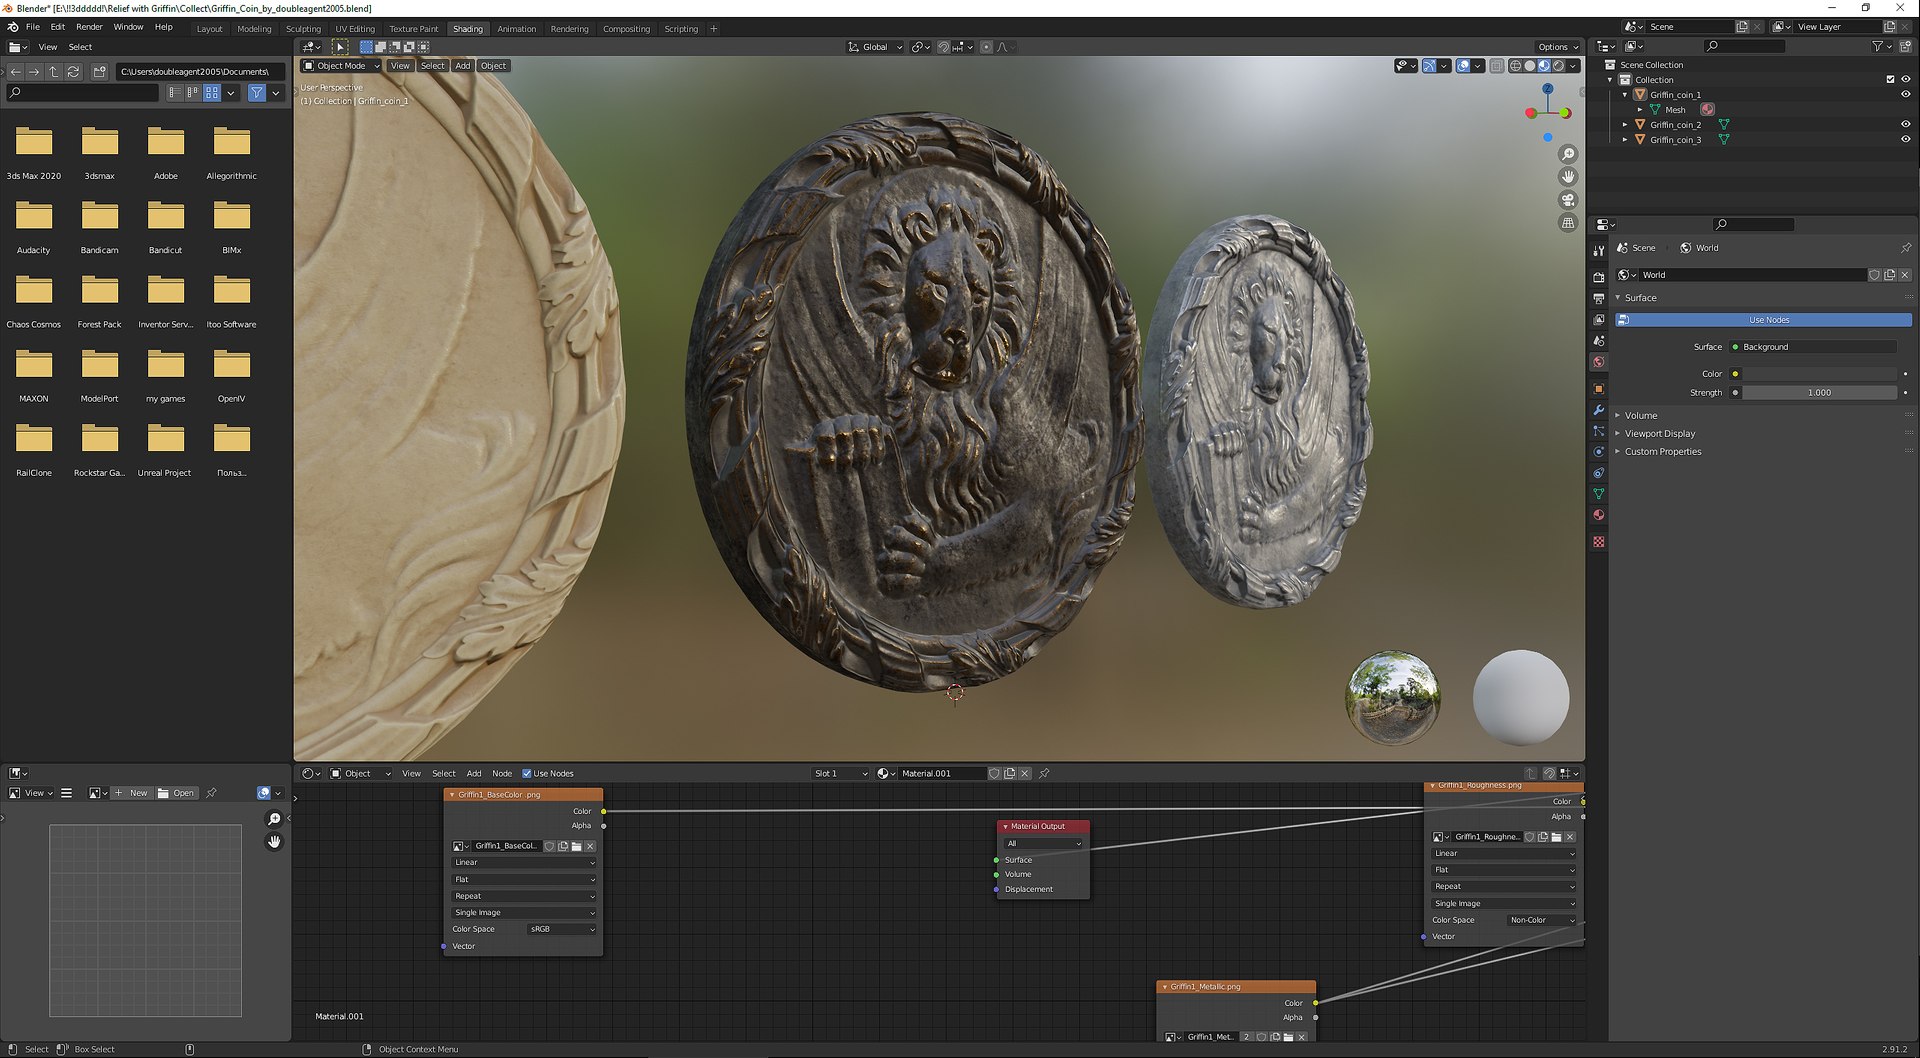Viewport: 1920px width, 1058px height.
Task: Expand the Viewport Display panel
Action: click(1660, 433)
